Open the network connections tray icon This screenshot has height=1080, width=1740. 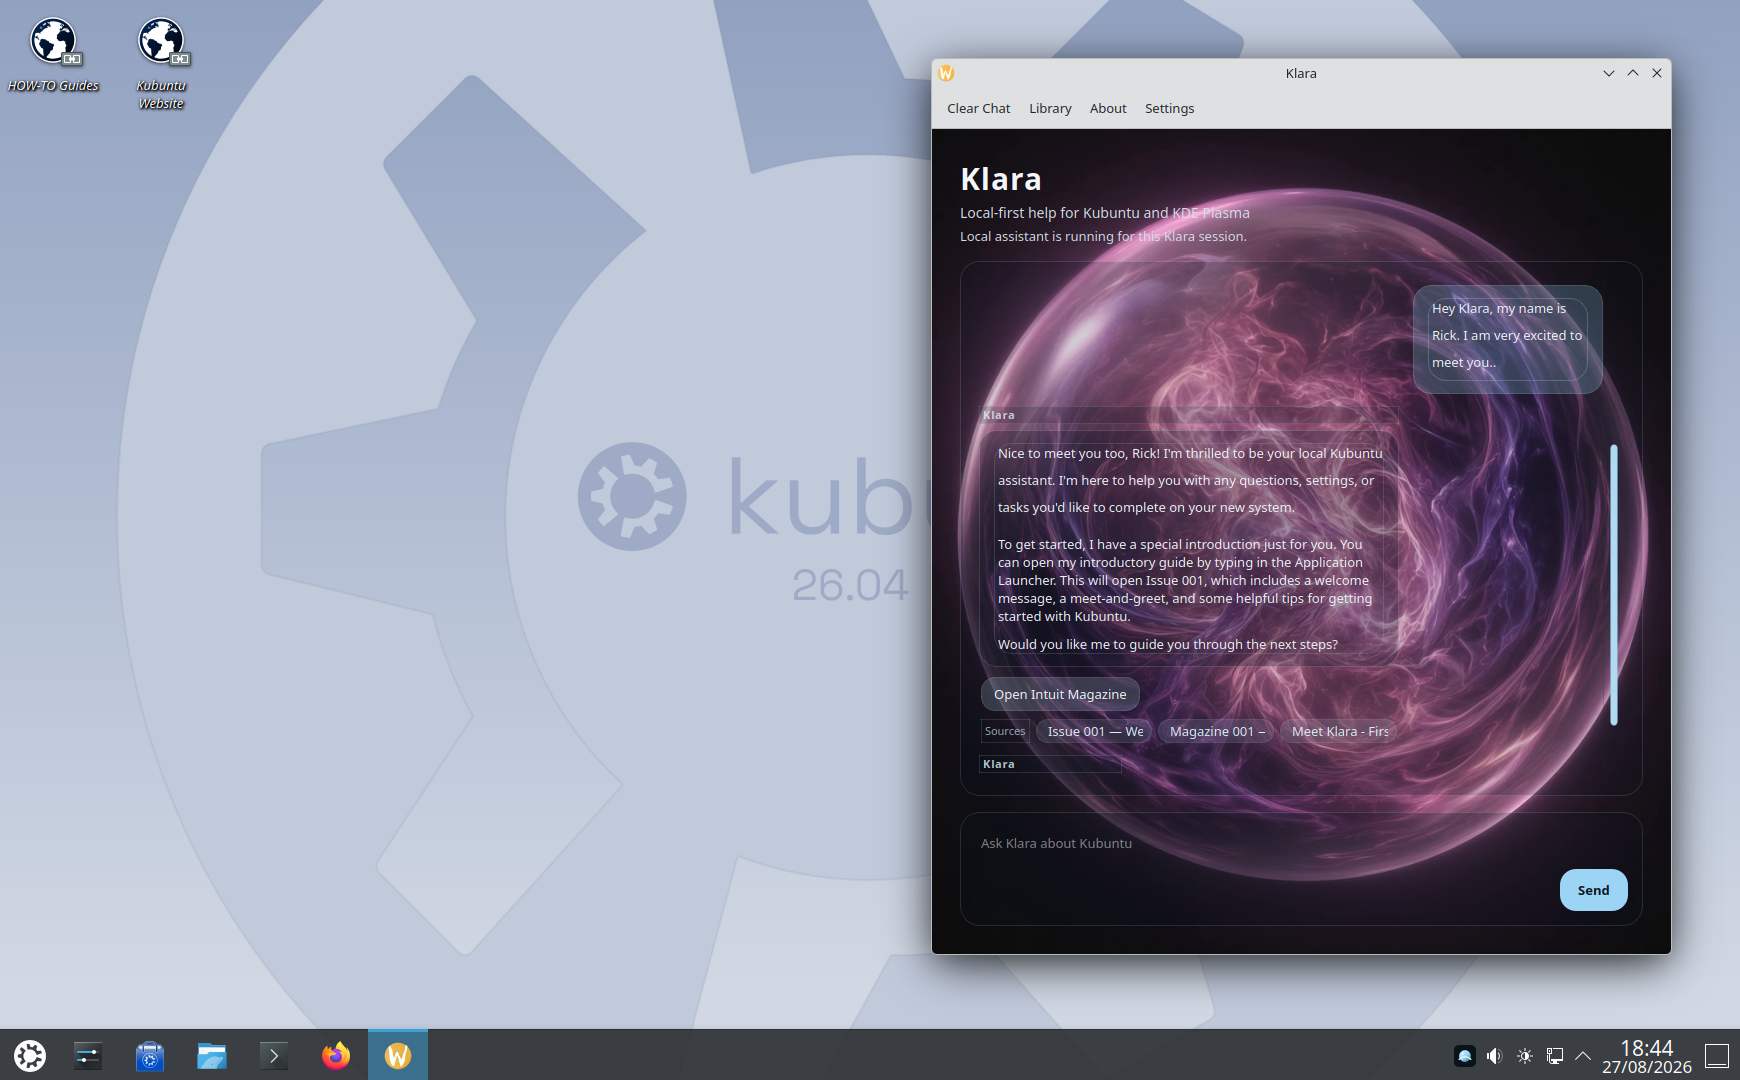1554,1056
